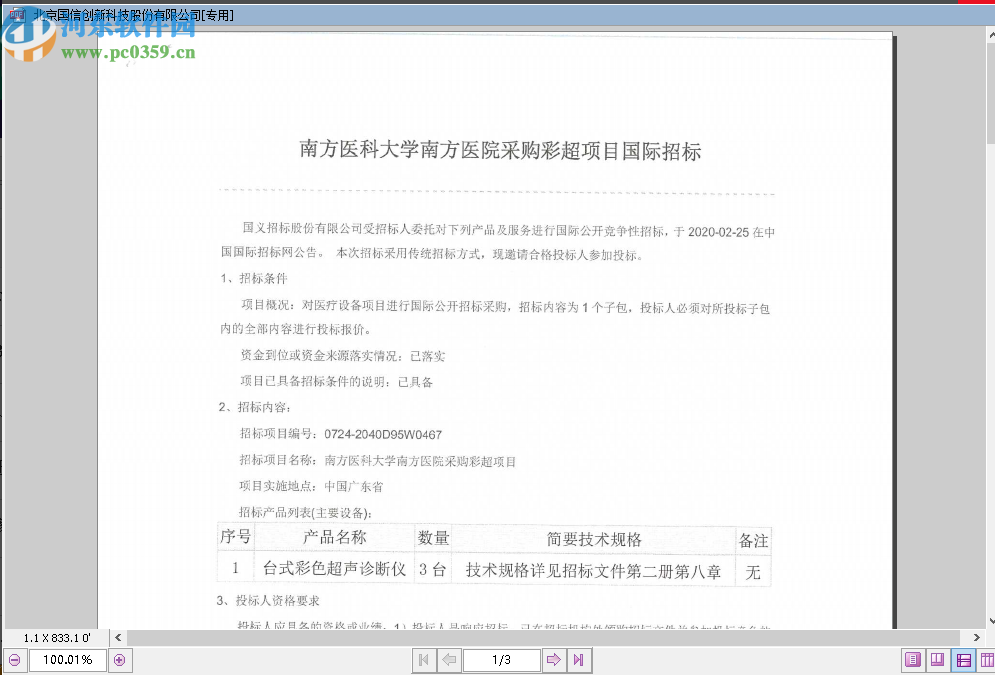This screenshot has height=675, width=995.
Task: Click table header 序号
Action: pyautogui.click(x=235, y=537)
